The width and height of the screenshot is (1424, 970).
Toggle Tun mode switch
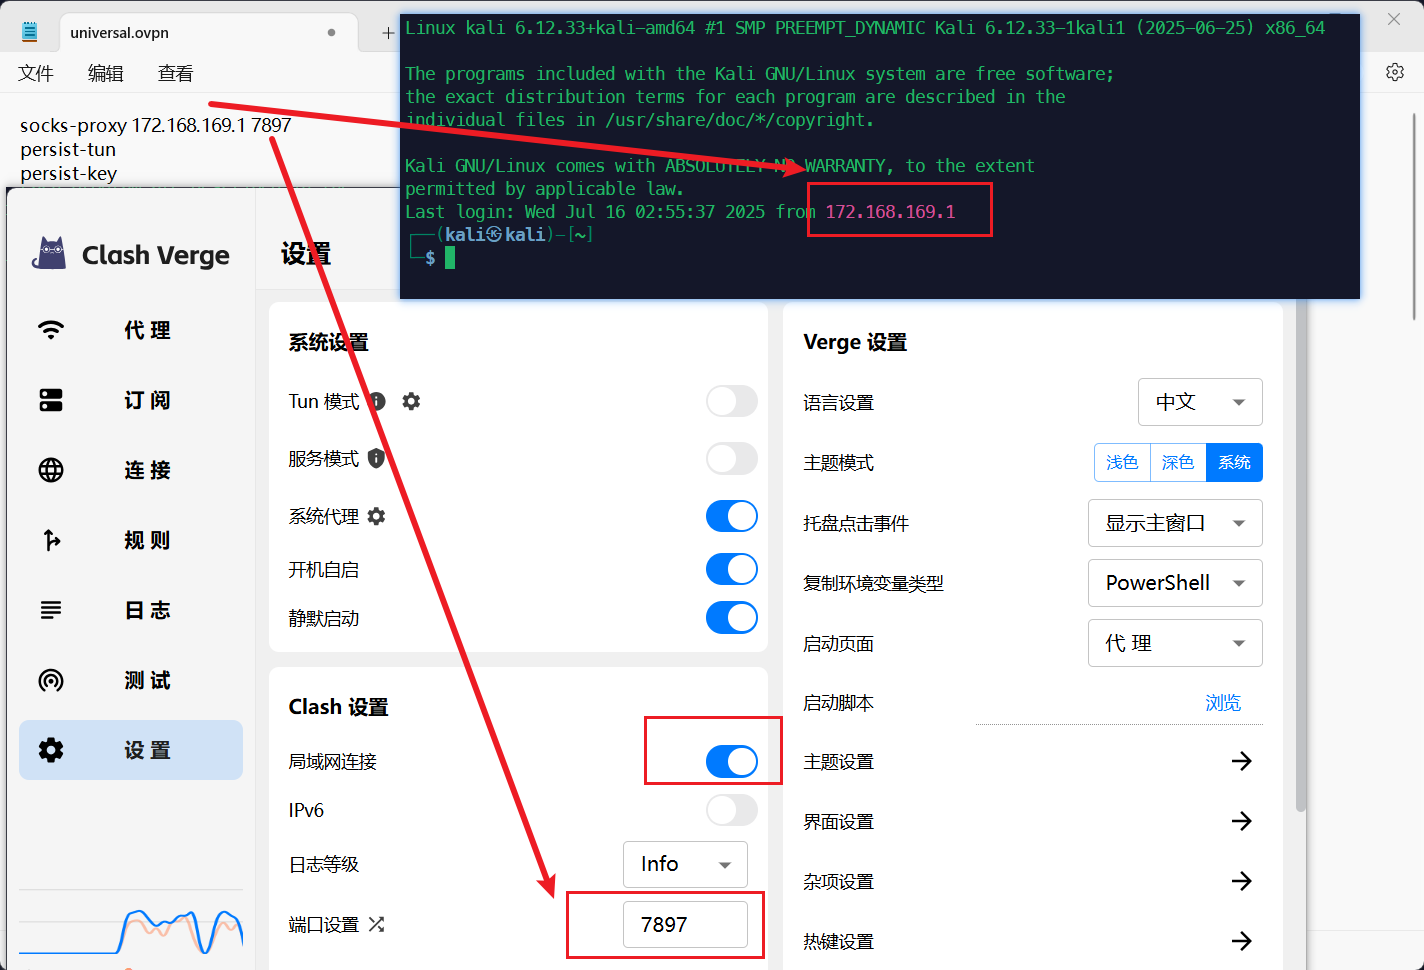pyautogui.click(x=732, y=401)
